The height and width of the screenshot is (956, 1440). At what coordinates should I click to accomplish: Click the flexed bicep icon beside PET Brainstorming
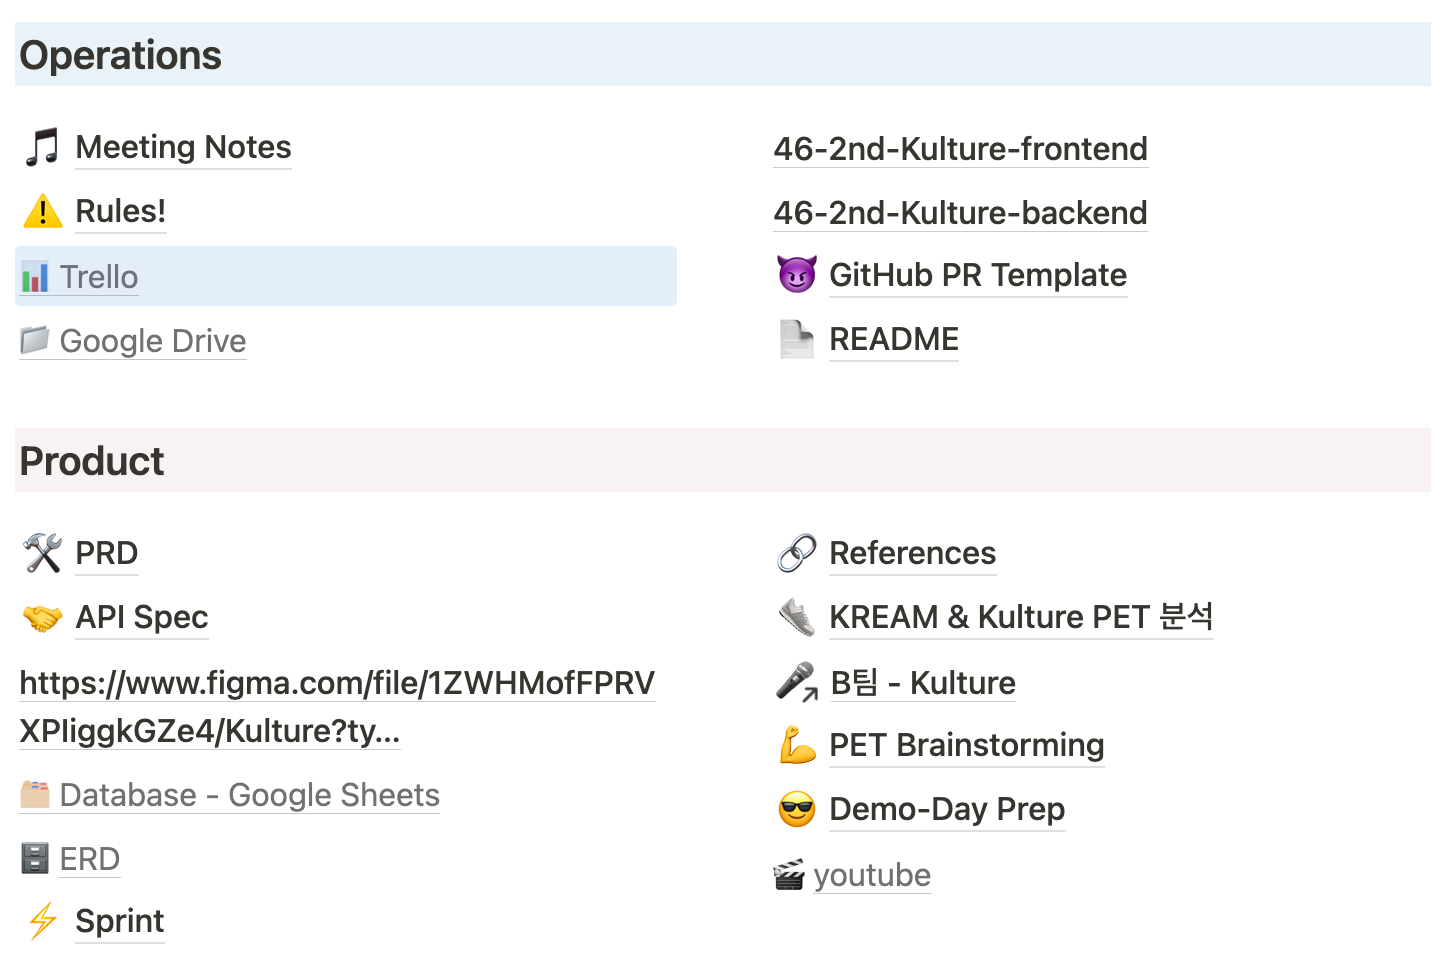[797, 745]
